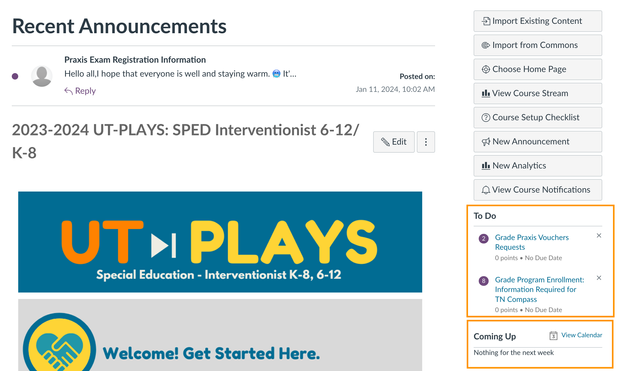This screenshot has width=625, height=371.
Task: Reply to Praxis Exam announcement
Action: point(80,91)
